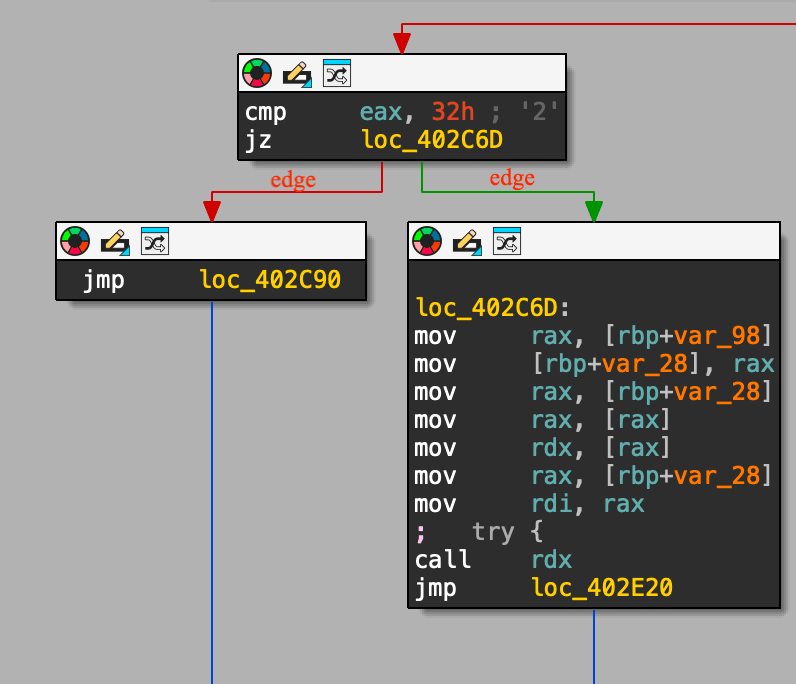796x684 pixels.
Task: Click the green edge label on the right branch
Action: pos(512,178)
